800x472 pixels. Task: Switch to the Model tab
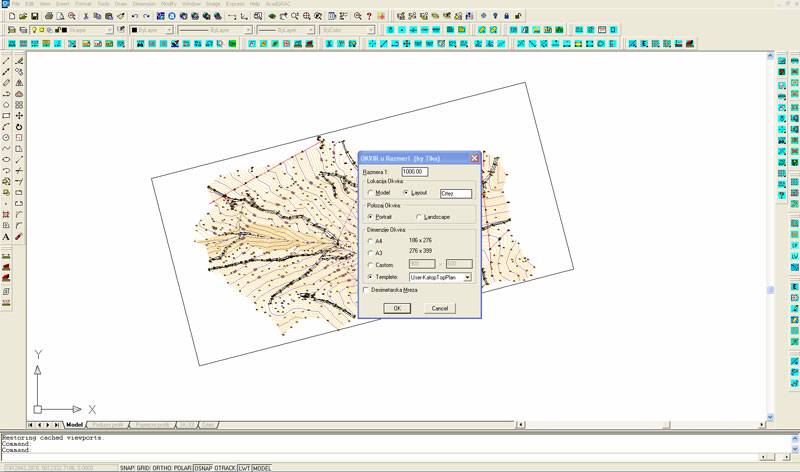tap(73, 425)
